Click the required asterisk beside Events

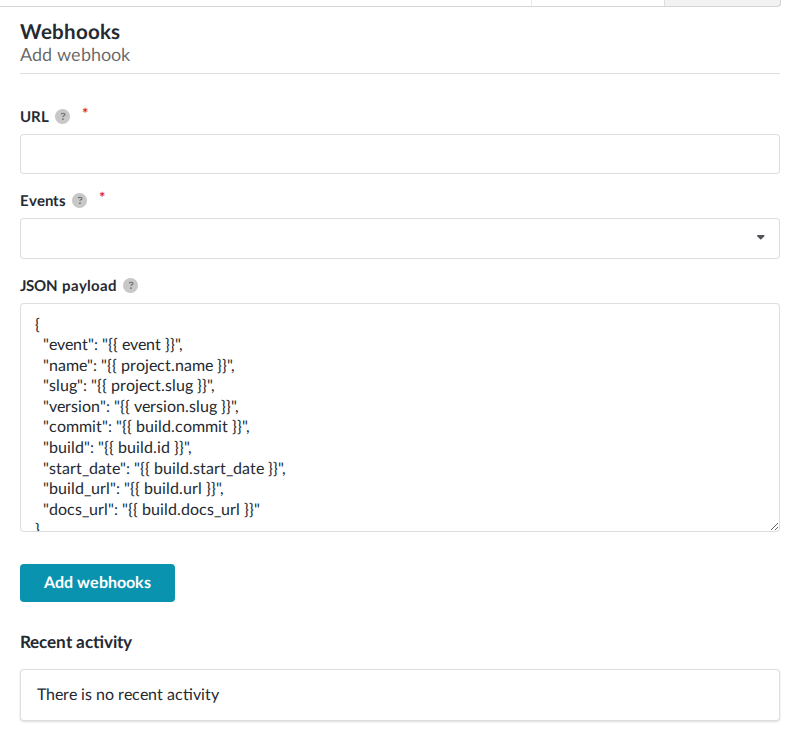(x=101, y=196)
